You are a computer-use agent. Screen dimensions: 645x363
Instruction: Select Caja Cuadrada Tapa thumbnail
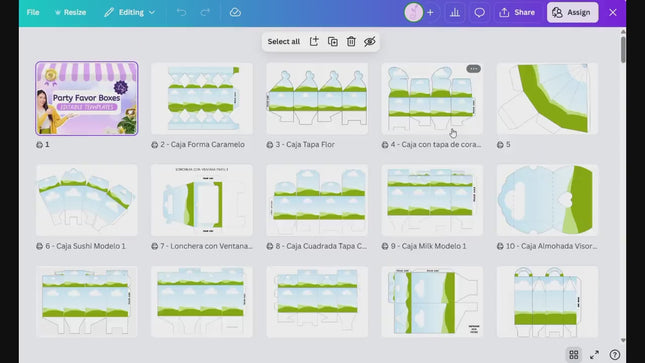click(317, 200)
